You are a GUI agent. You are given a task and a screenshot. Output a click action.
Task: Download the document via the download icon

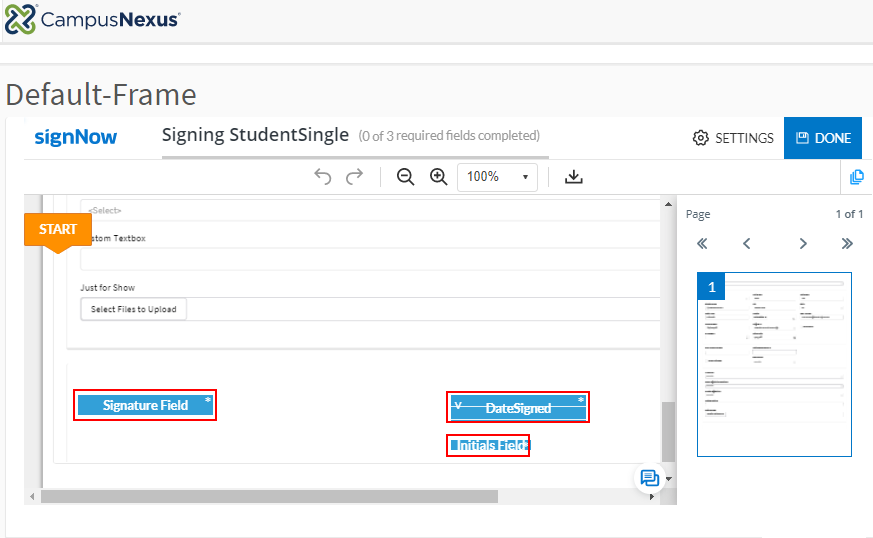pos(573,177)
